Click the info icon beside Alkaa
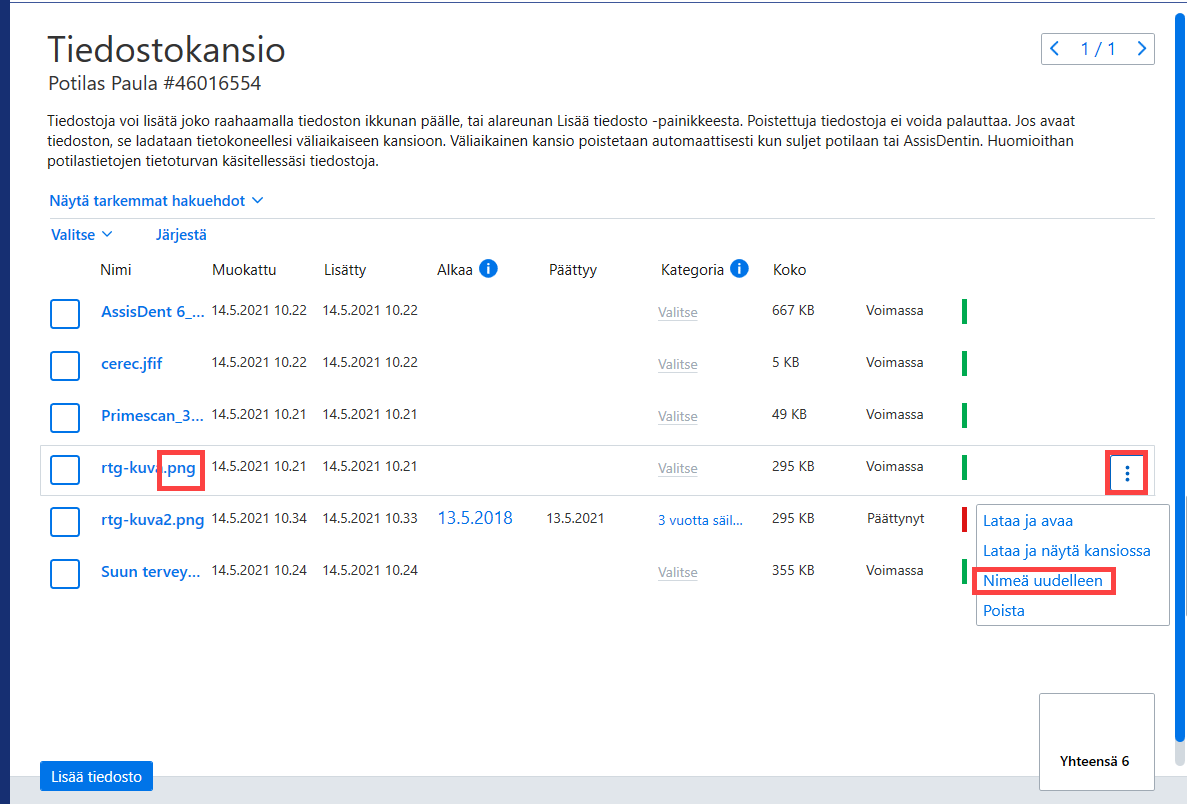Viewport: 1187px width, 804px height. pyautogui.click(x=488, y=269)
